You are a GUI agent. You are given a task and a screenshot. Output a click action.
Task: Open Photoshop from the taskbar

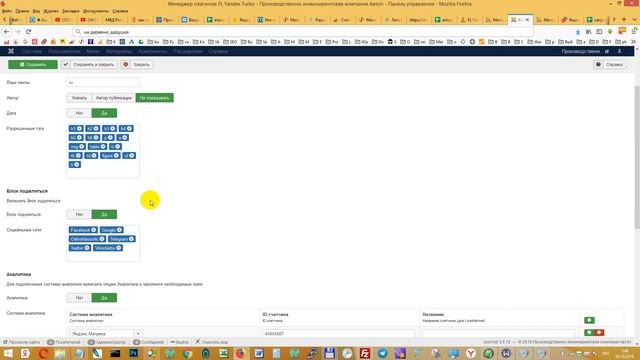tap(133, 353)
